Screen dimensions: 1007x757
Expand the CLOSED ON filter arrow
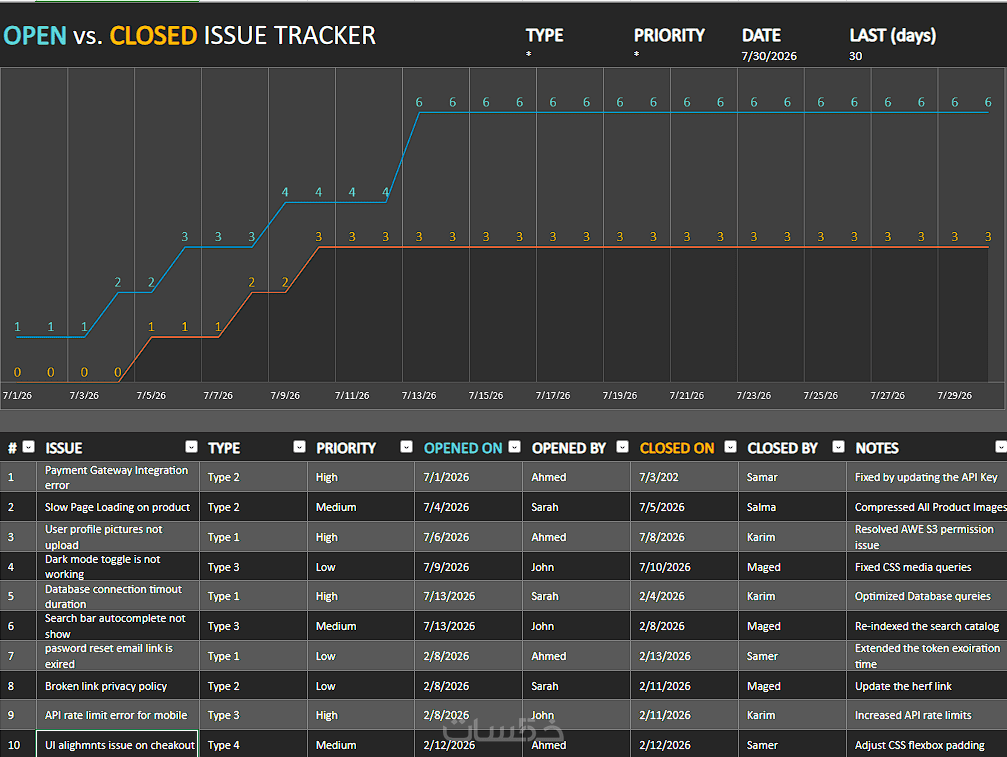point(730,447)
